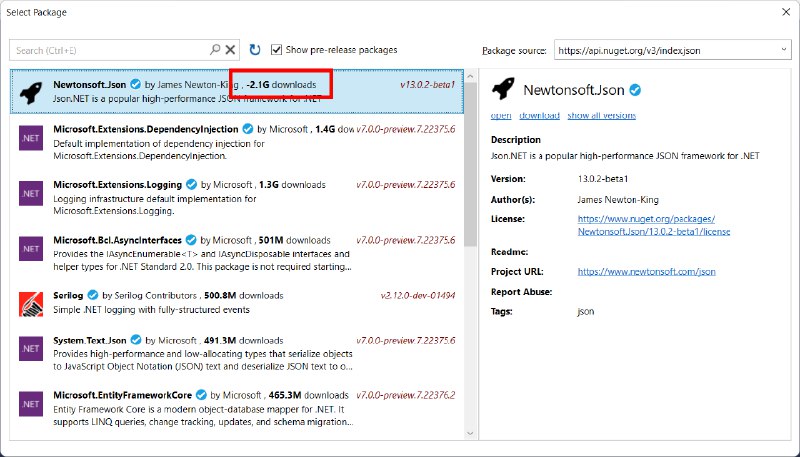Close the Select Package dialog
This screenshot has height=457, width=800.
[786, 12]
